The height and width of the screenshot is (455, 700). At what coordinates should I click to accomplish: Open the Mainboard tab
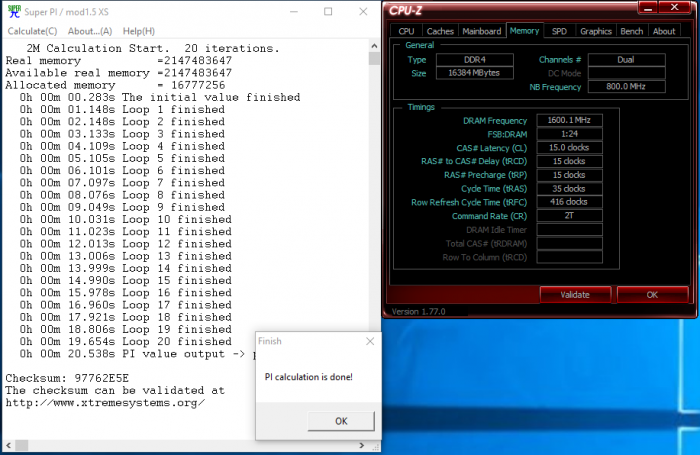482,31
